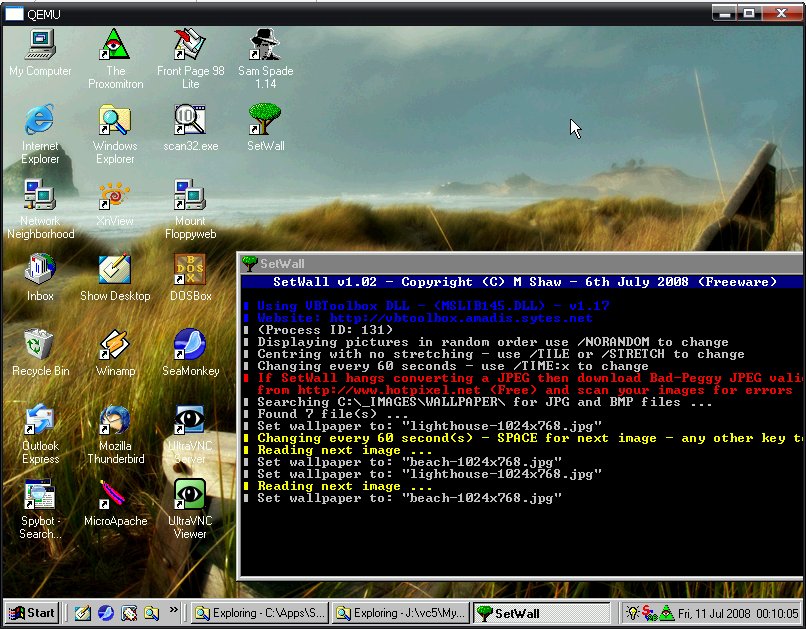Screen dimensions: 806x629
Task: Select the SetWall desktop shortcut
Action: [265, 127]
